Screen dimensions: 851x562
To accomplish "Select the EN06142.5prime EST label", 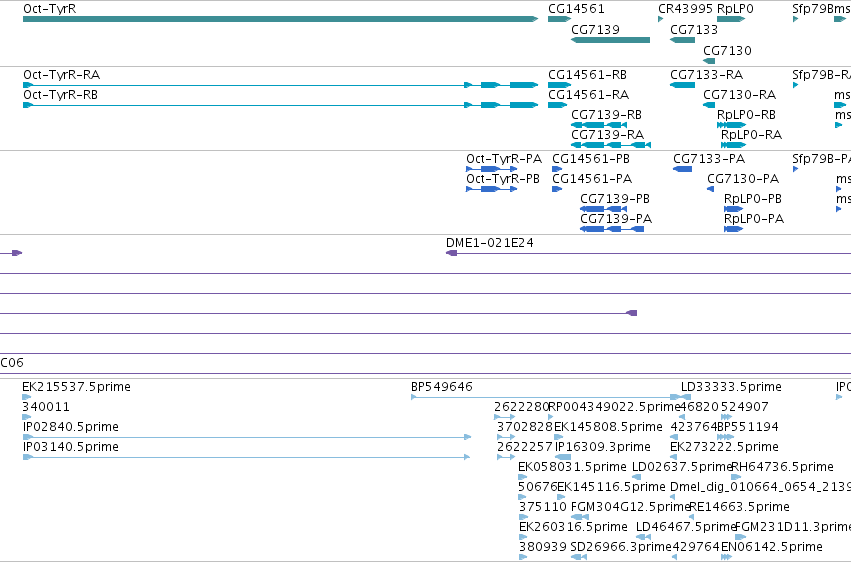I will pyautogui.click(x=772, y=547).
